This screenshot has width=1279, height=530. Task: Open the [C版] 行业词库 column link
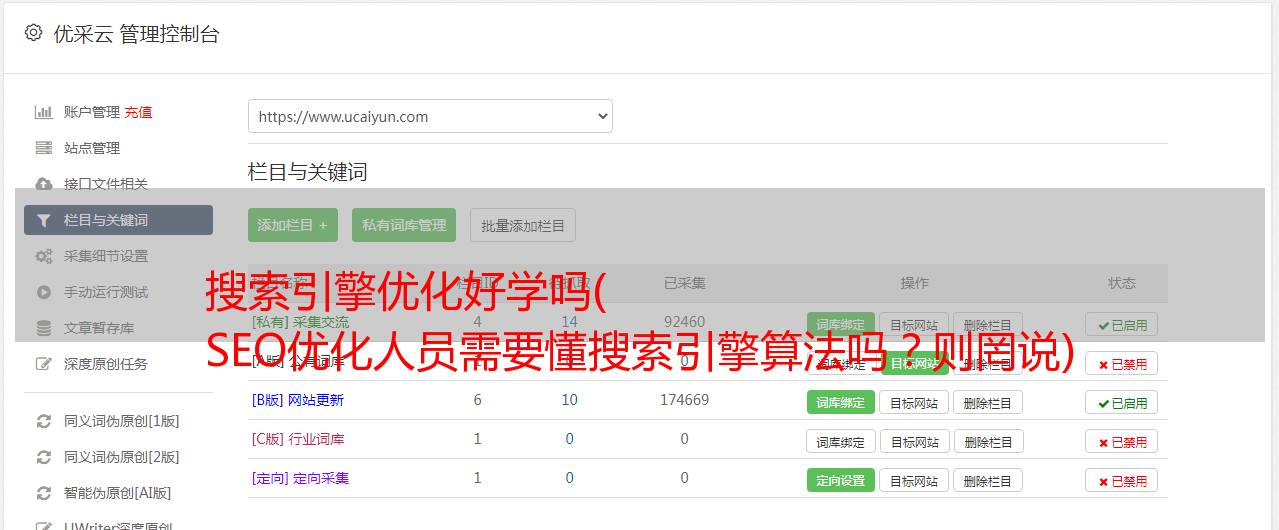[298, 439]
